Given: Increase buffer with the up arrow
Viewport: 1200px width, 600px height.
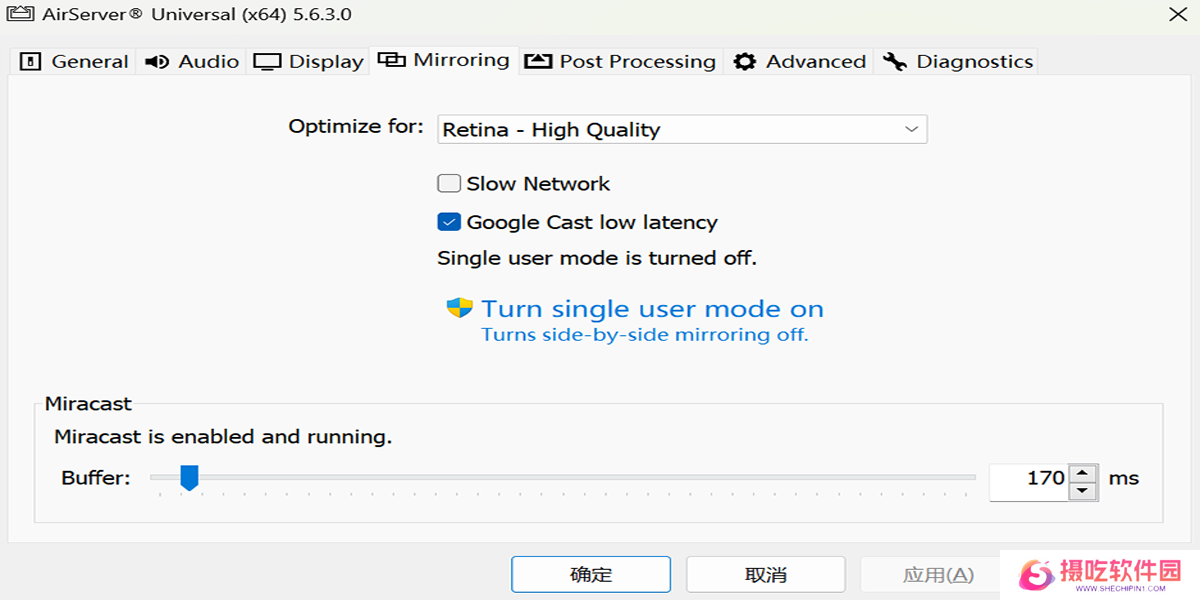Looking at the screenshot, I should click(1083, 472).
